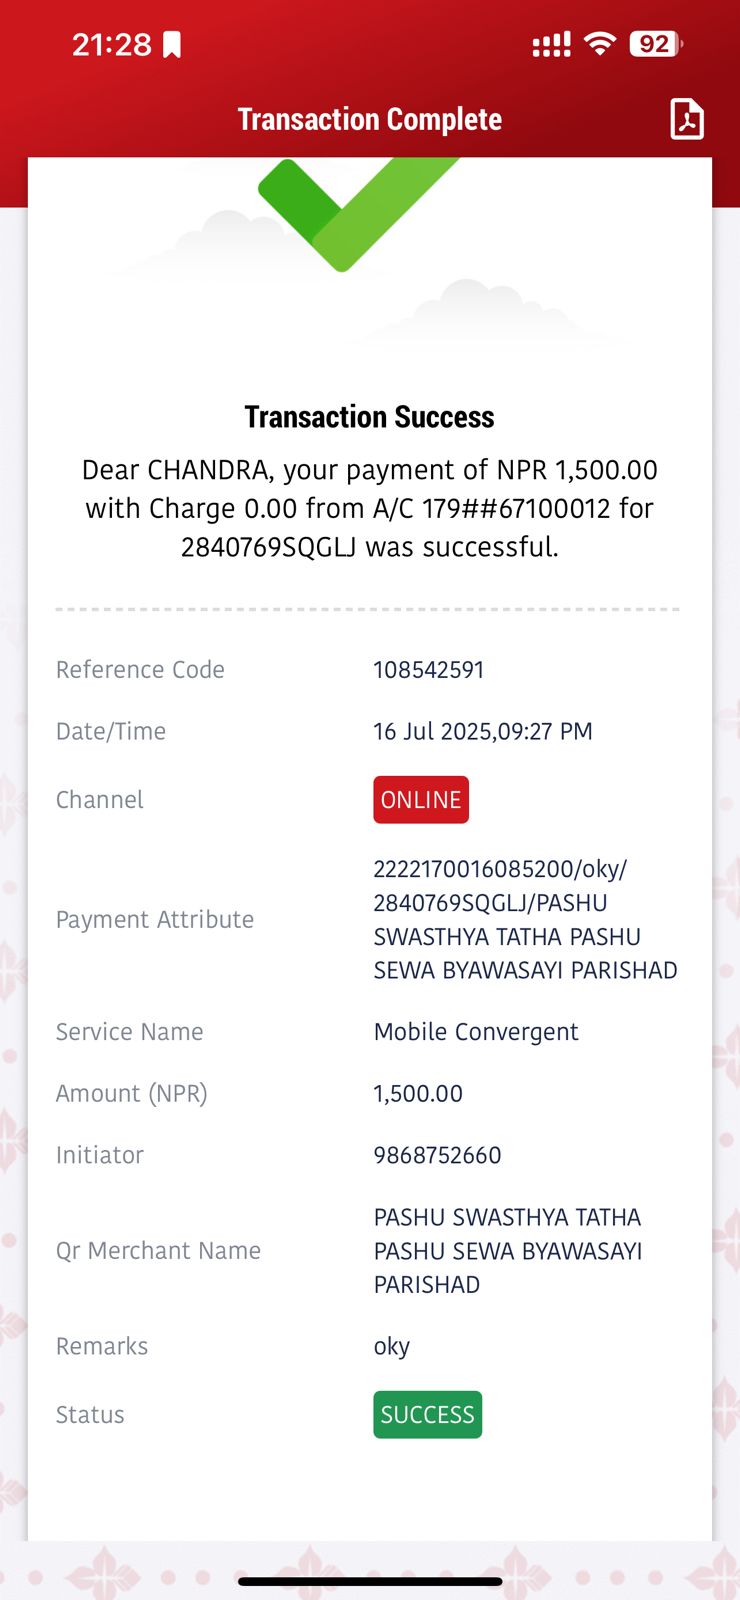Tap the initiator number 9868752660
The width and height of the screenshot is (740, 1600).
pos(437,1156)
